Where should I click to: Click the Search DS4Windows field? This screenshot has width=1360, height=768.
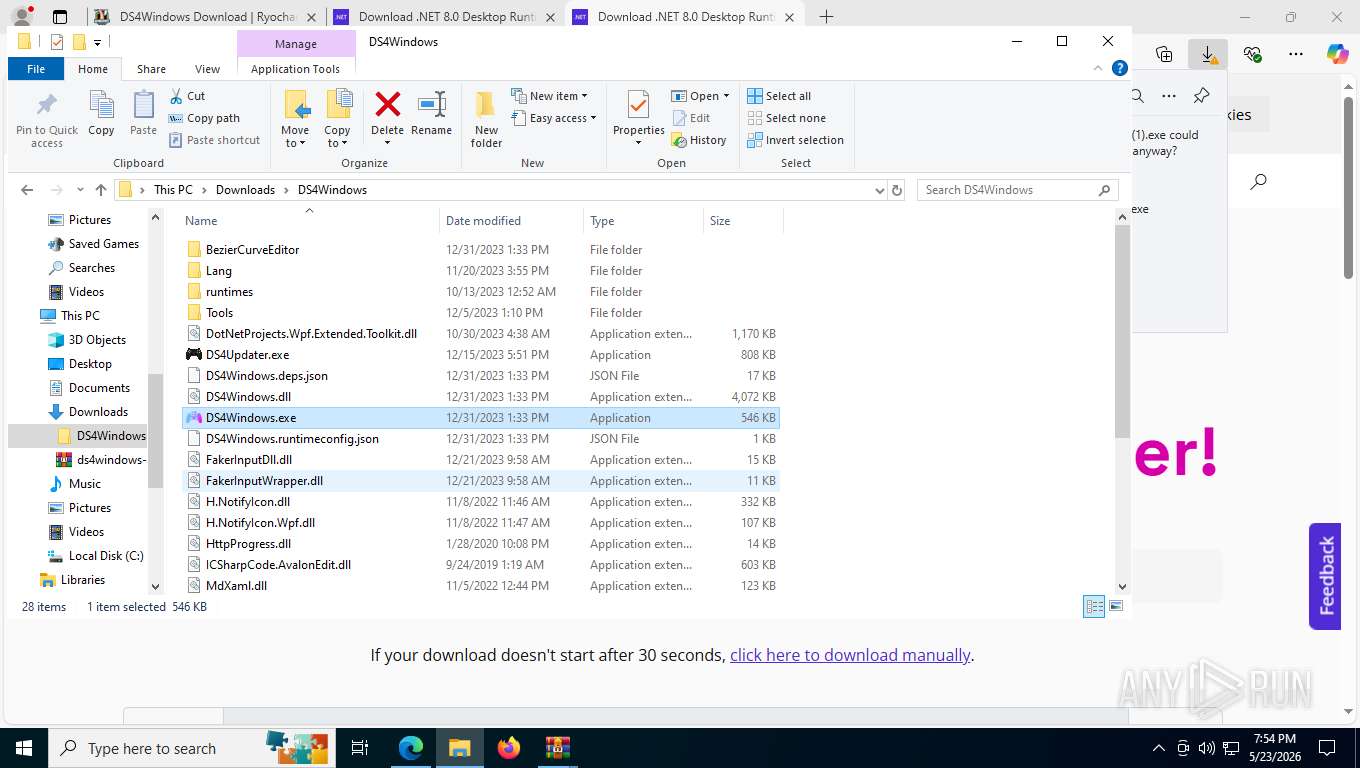coord(1017,190)
